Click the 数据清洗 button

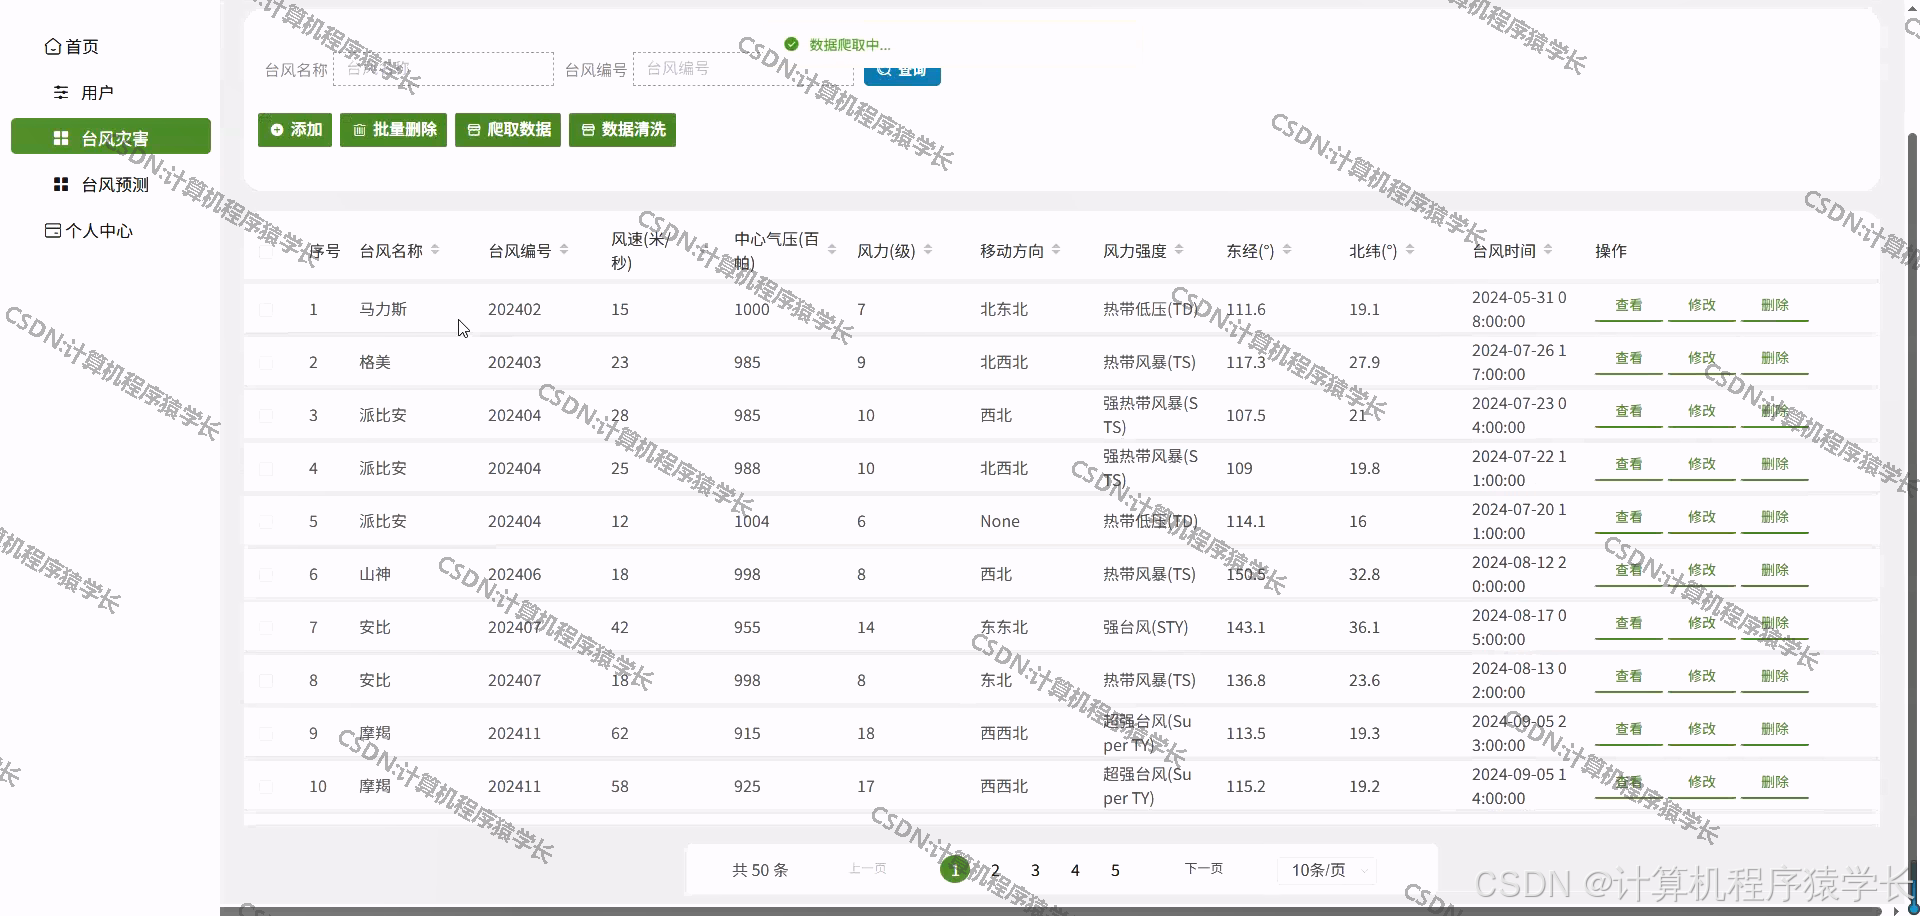(622, 130)
